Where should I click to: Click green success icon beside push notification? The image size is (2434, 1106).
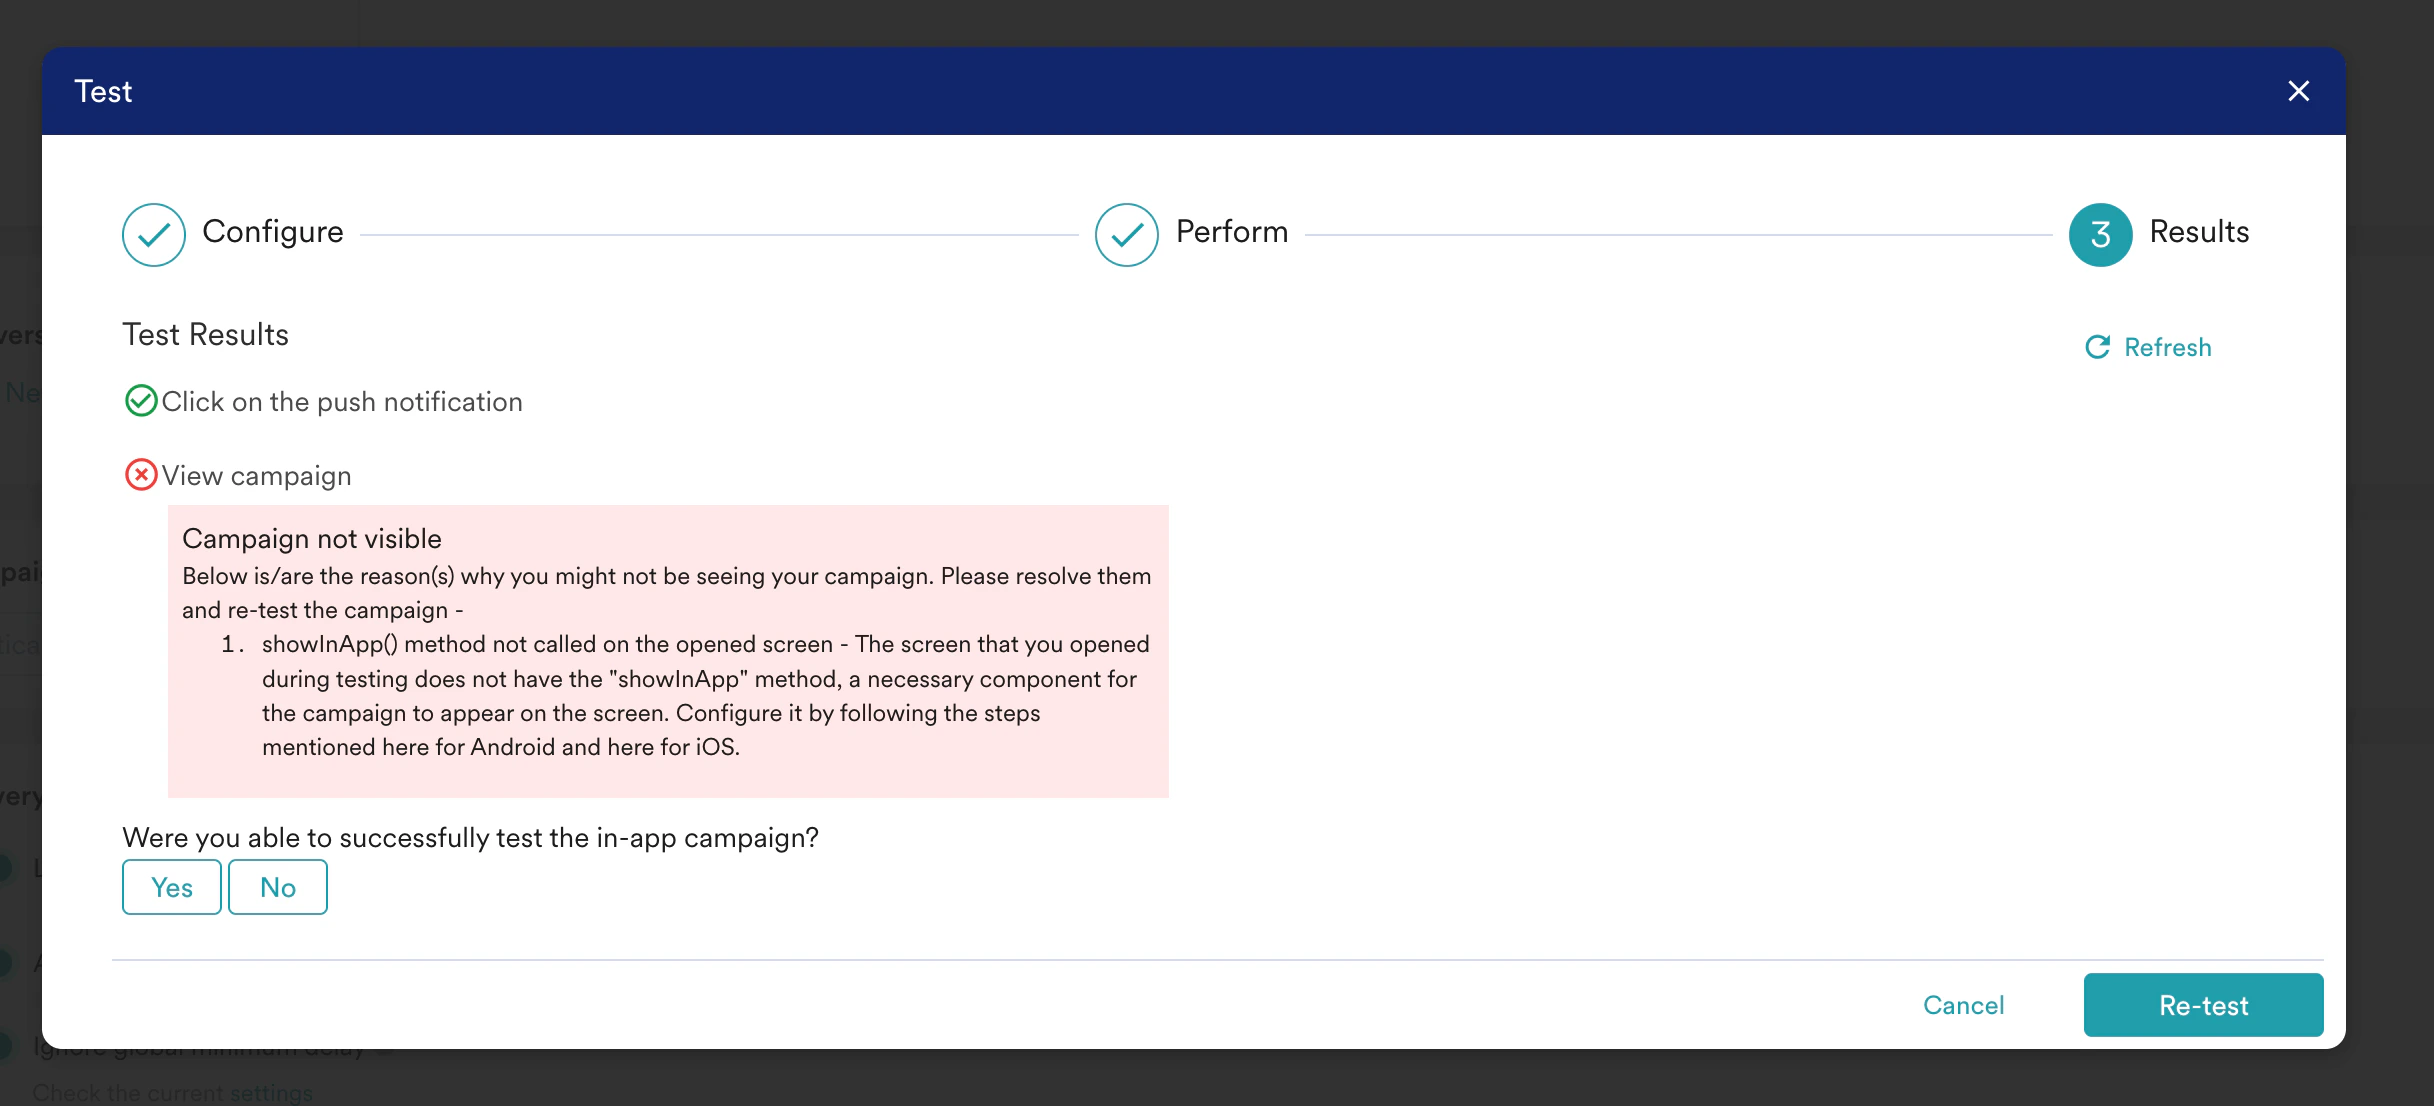pyautogui.click(x=141, y=401)
